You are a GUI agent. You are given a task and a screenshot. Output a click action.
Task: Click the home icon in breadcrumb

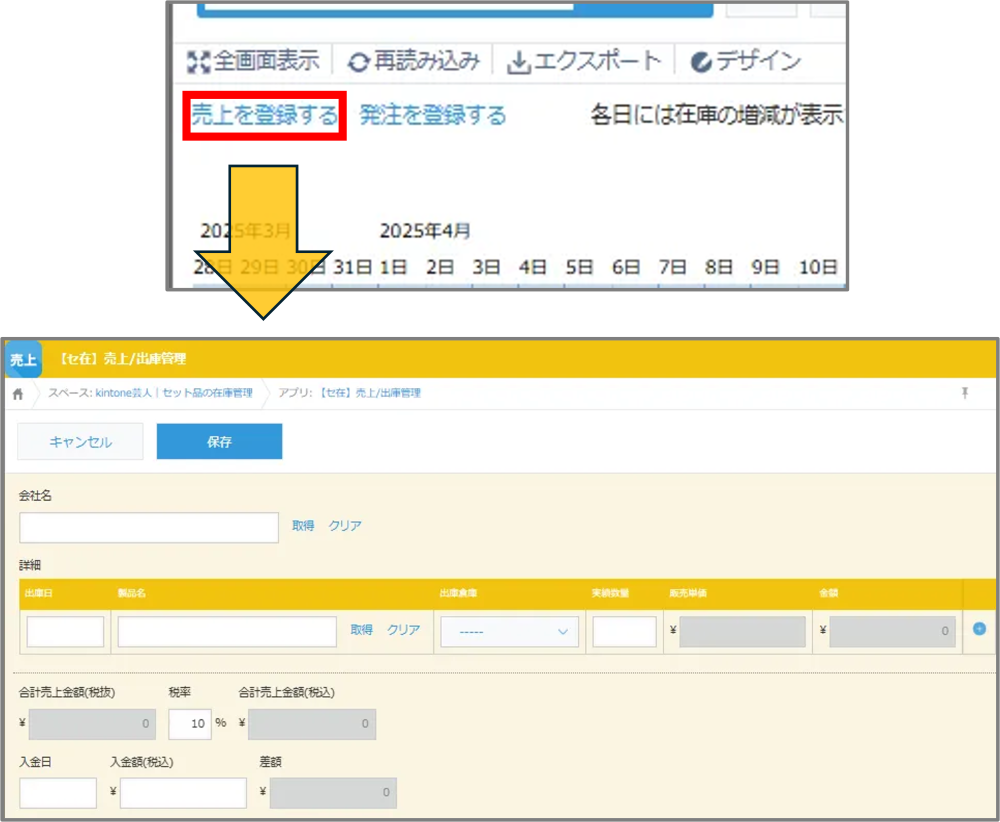[x=18, y=394]
